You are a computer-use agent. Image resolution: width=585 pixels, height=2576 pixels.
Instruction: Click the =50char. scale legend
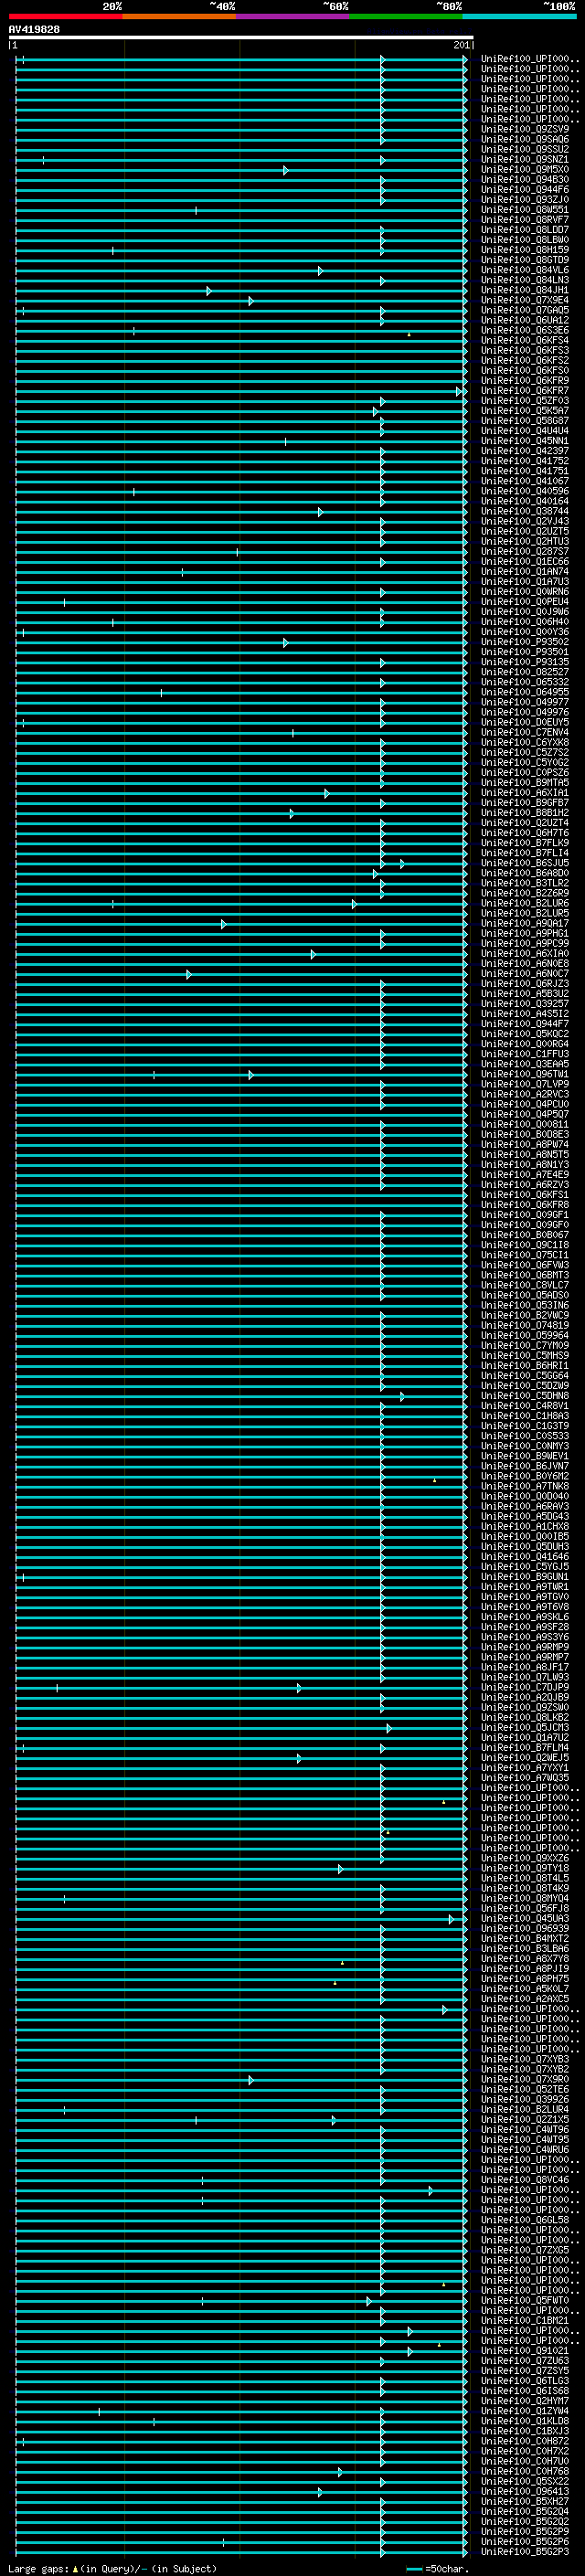(x=437, y=2568)
